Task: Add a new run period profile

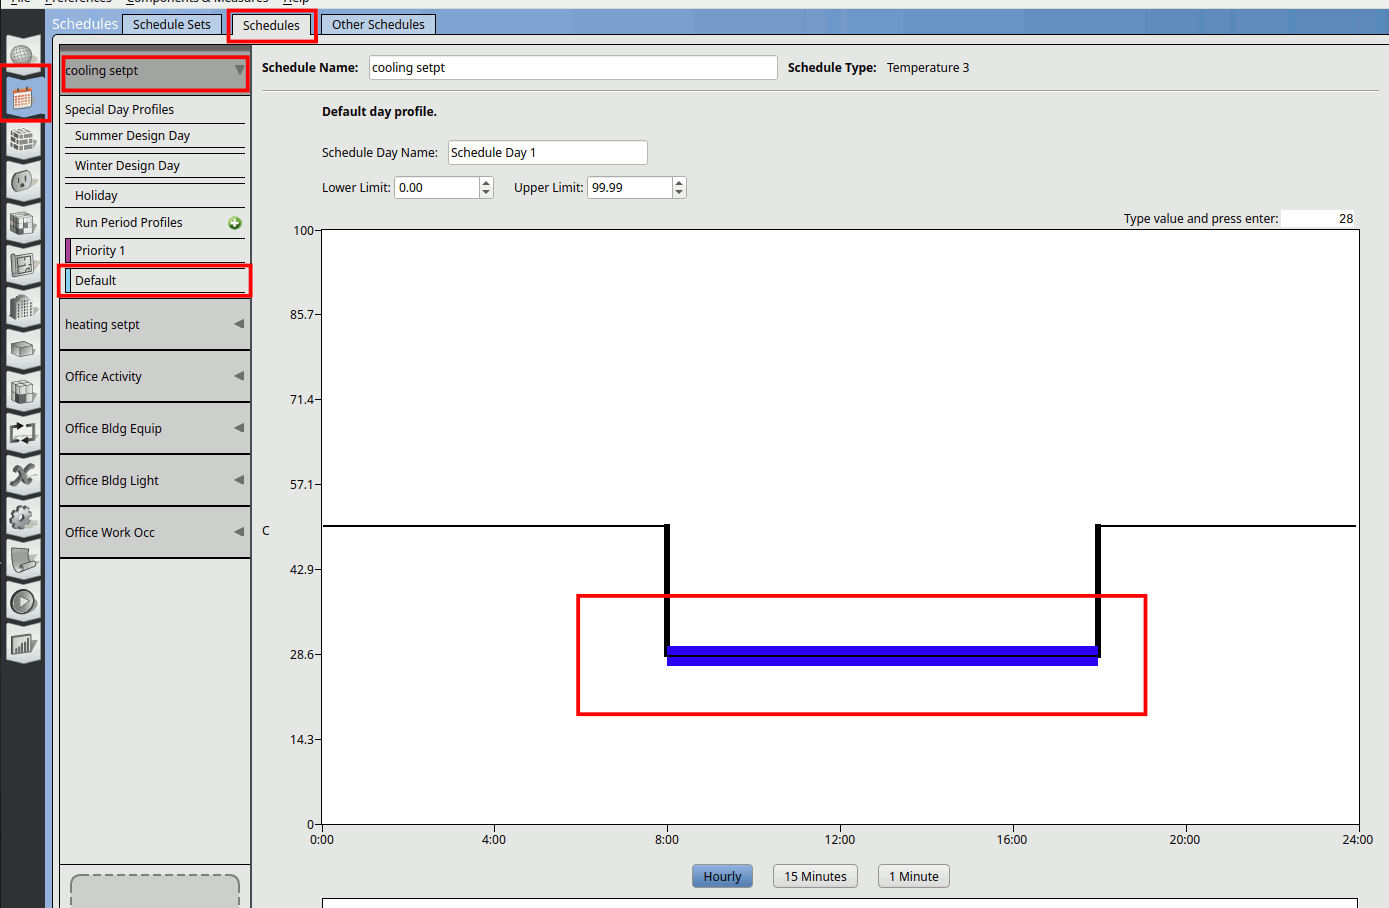Action: coord(235,223)
